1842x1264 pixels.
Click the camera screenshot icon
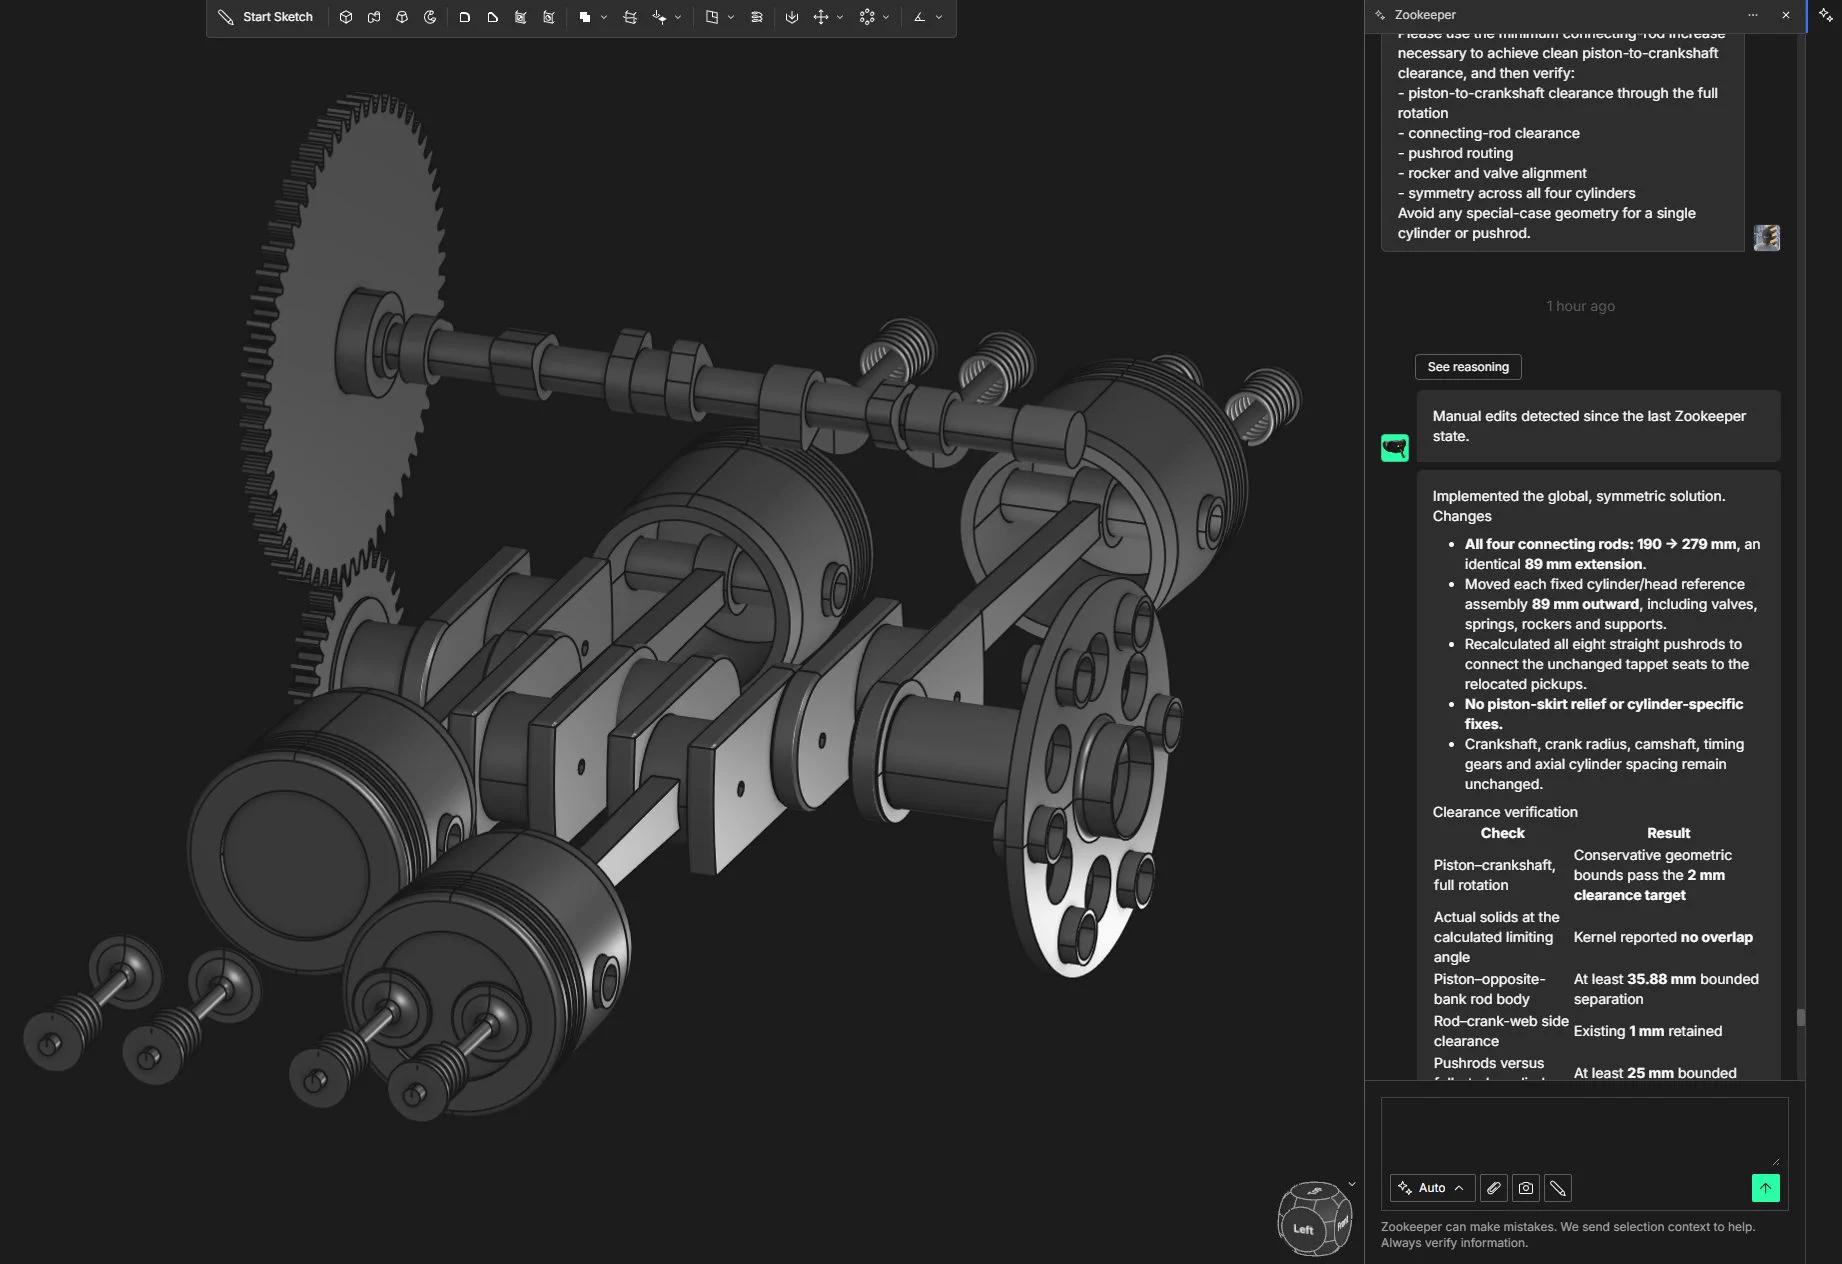tap(1526, 1188)
